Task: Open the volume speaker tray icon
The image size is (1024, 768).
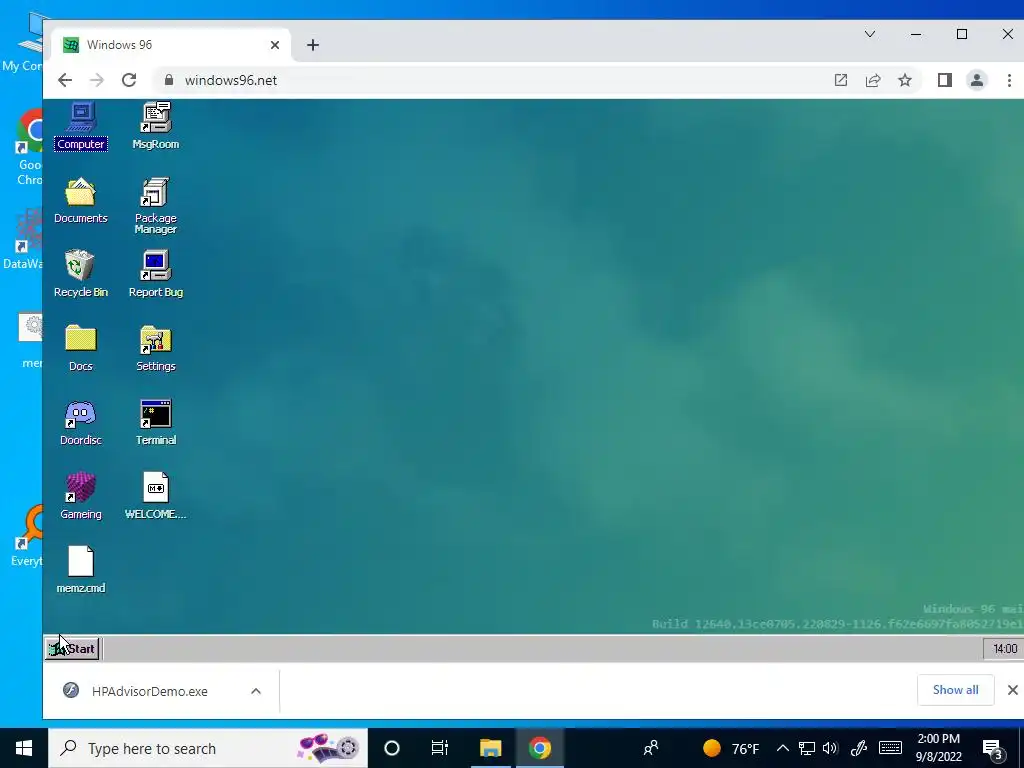Action: [x=831, y=748]
